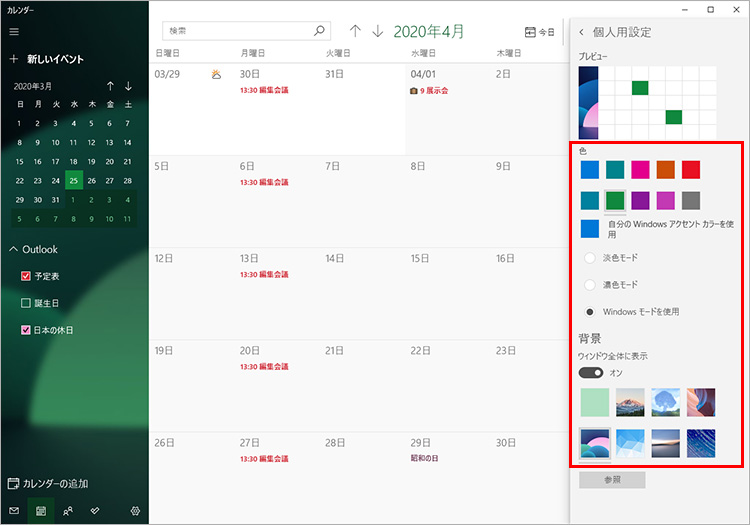Click the back arrow in 個人用設定 panel
This screenshot has width=750, height=525.
[x=582, y=32]
